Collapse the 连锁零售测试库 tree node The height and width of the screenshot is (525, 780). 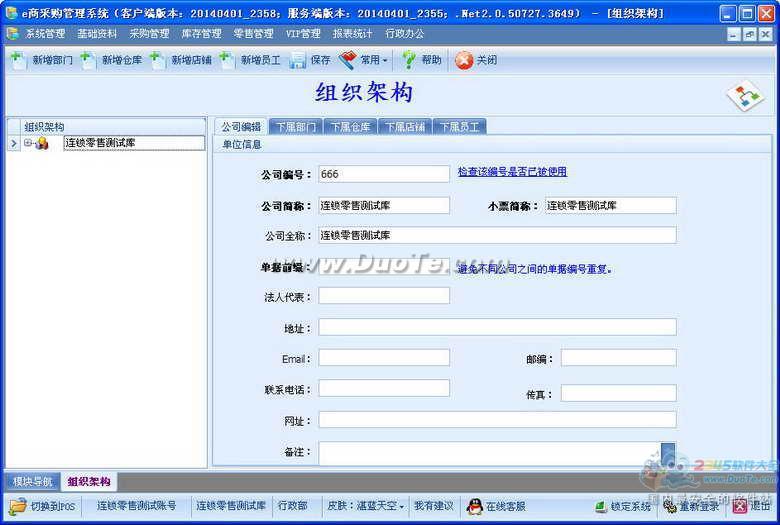(28, 143)
